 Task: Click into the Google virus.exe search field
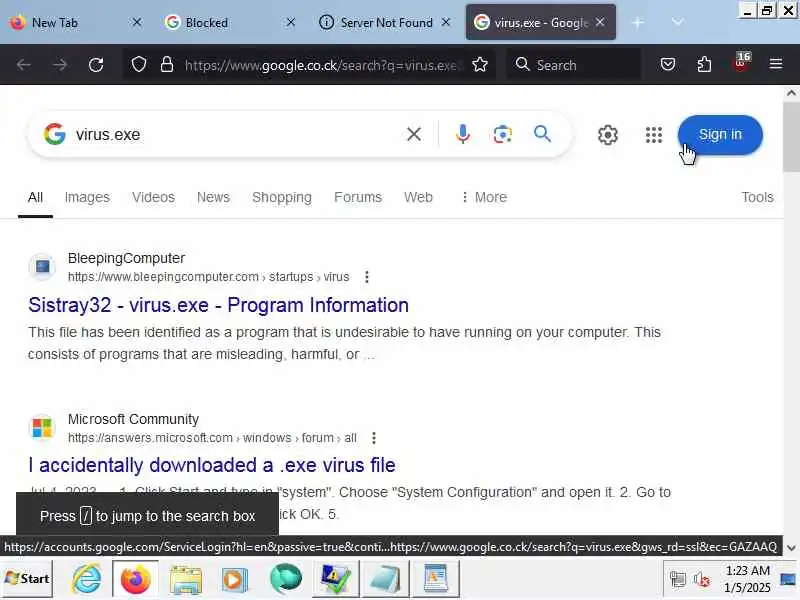point(235,134)
